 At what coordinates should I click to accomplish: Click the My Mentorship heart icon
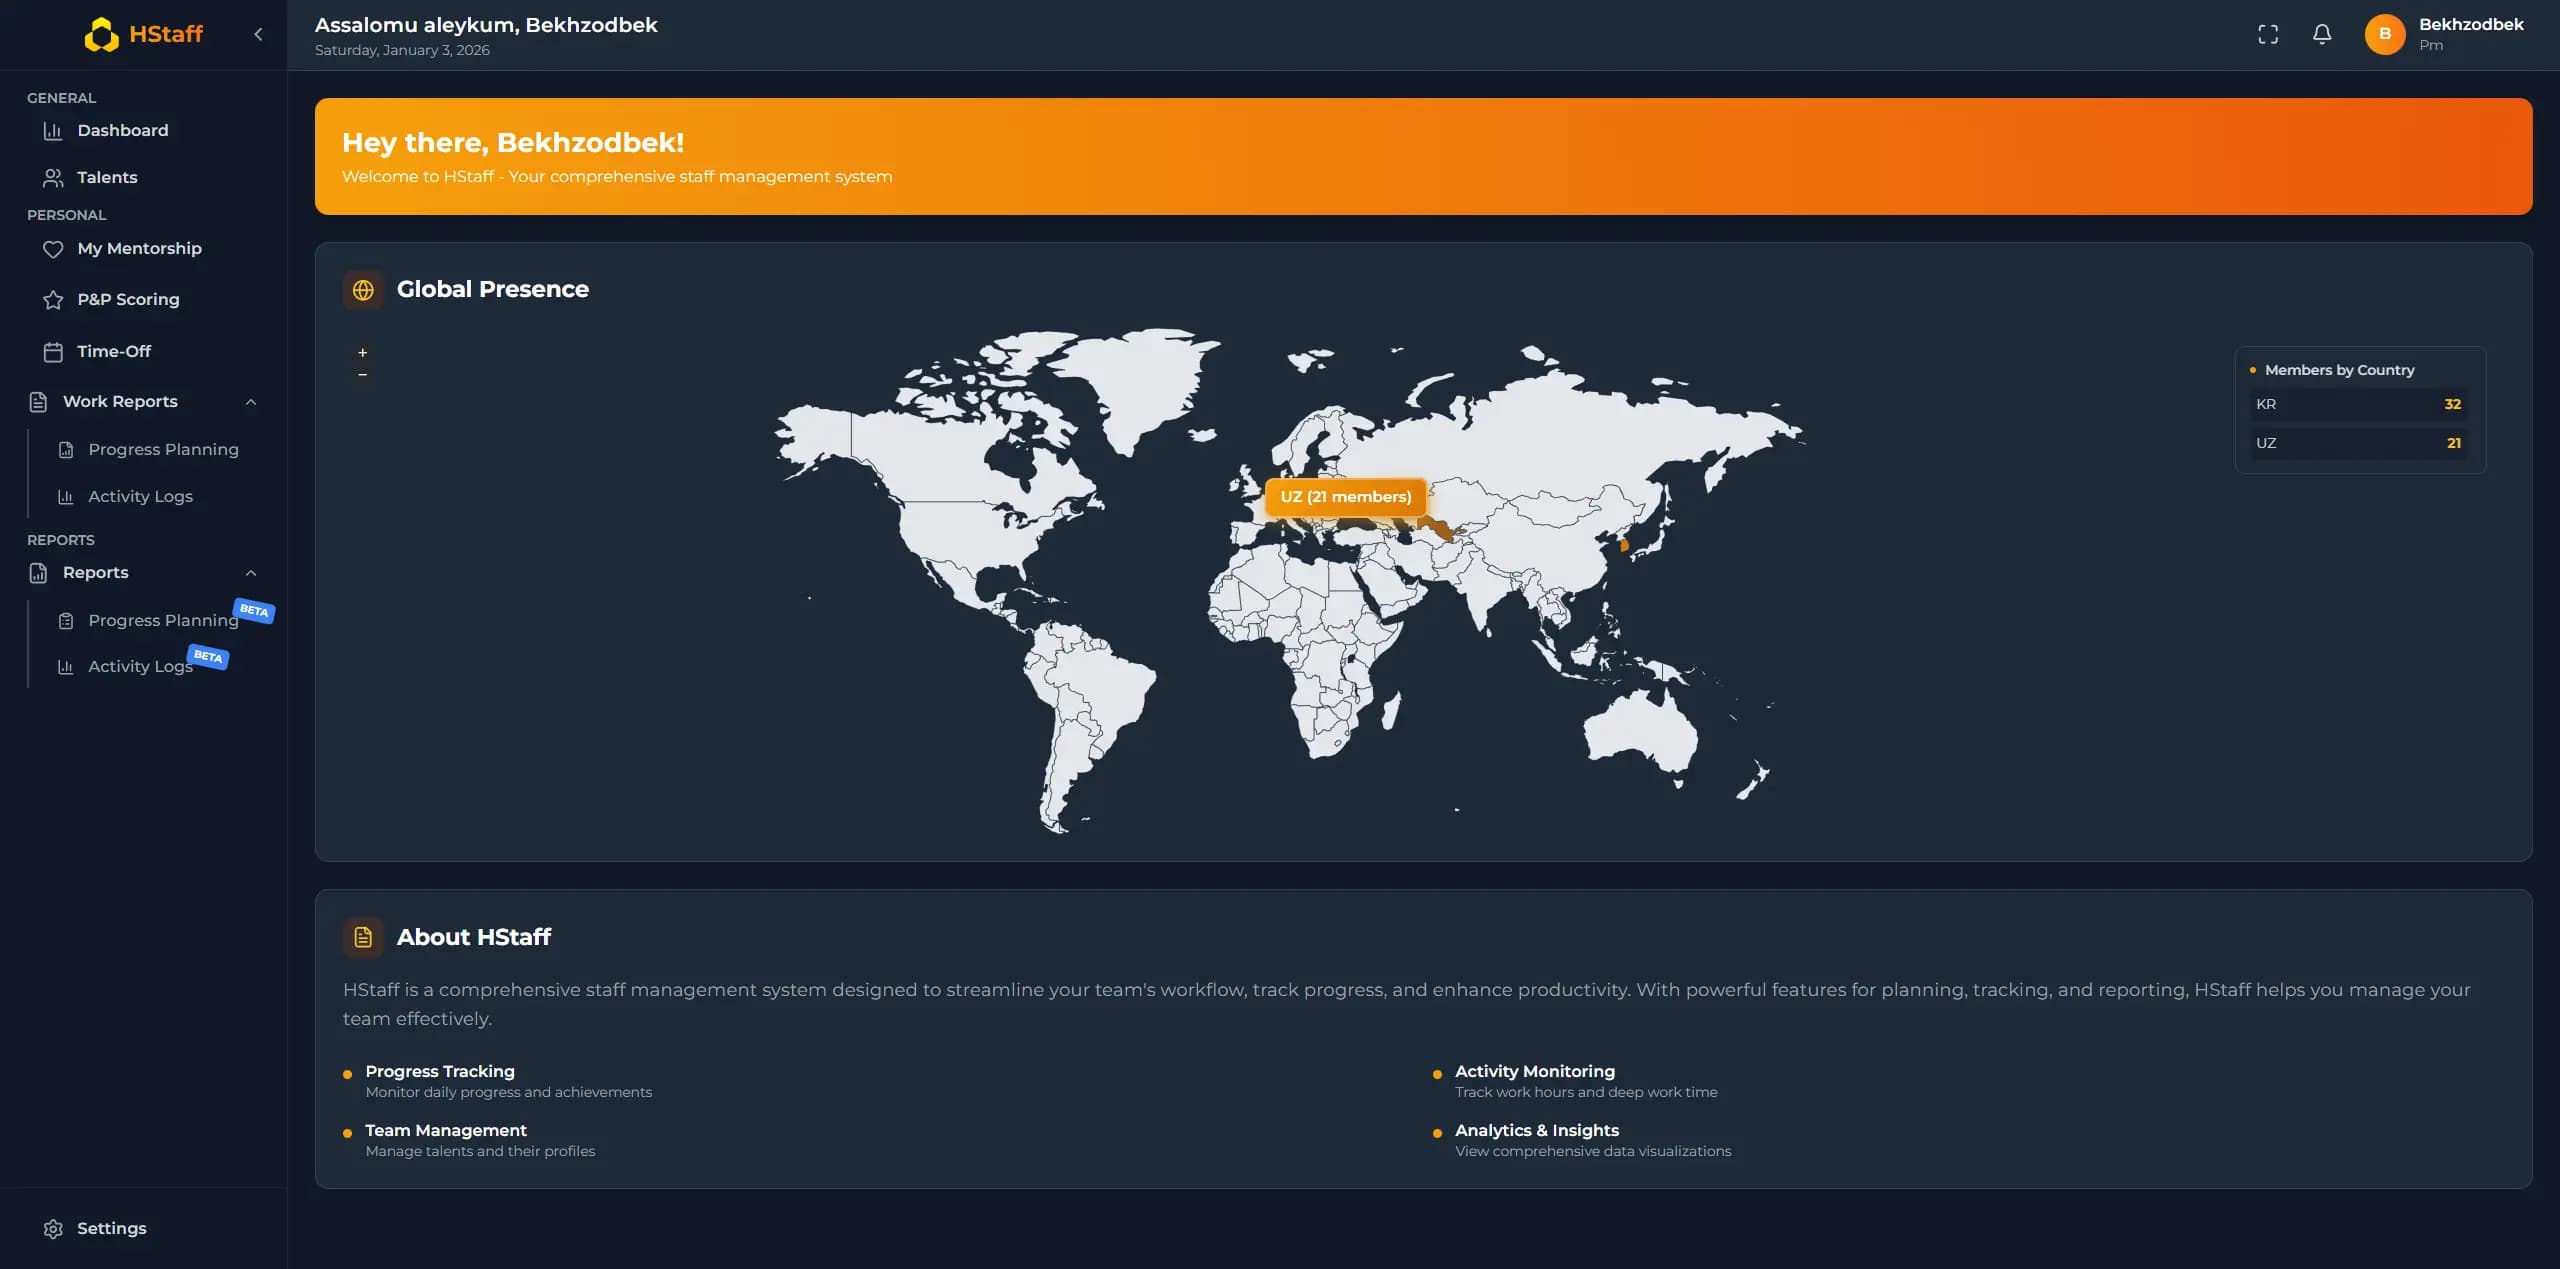coord(54,249)
